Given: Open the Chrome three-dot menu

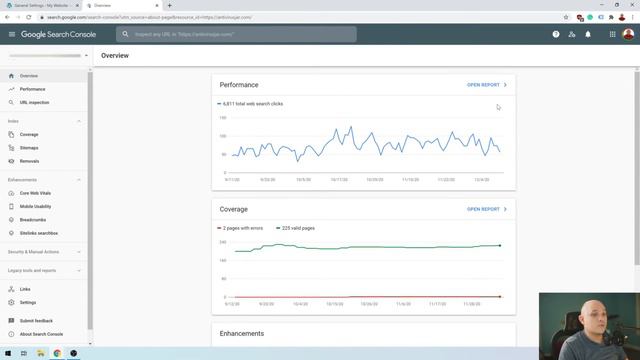Looking at the screenshot, I should (x=633, y=17).
